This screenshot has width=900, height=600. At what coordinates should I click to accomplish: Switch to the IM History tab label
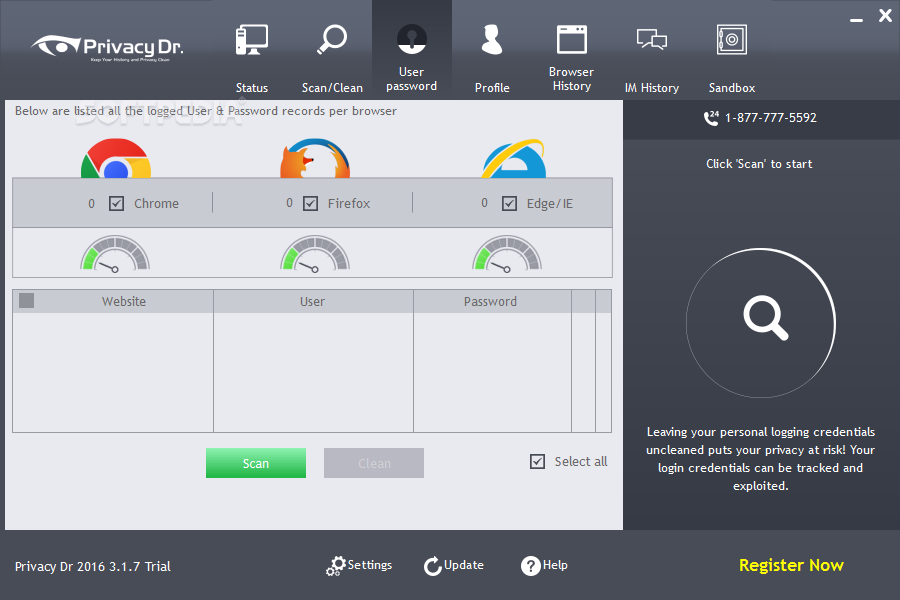[x=651, y=88]
